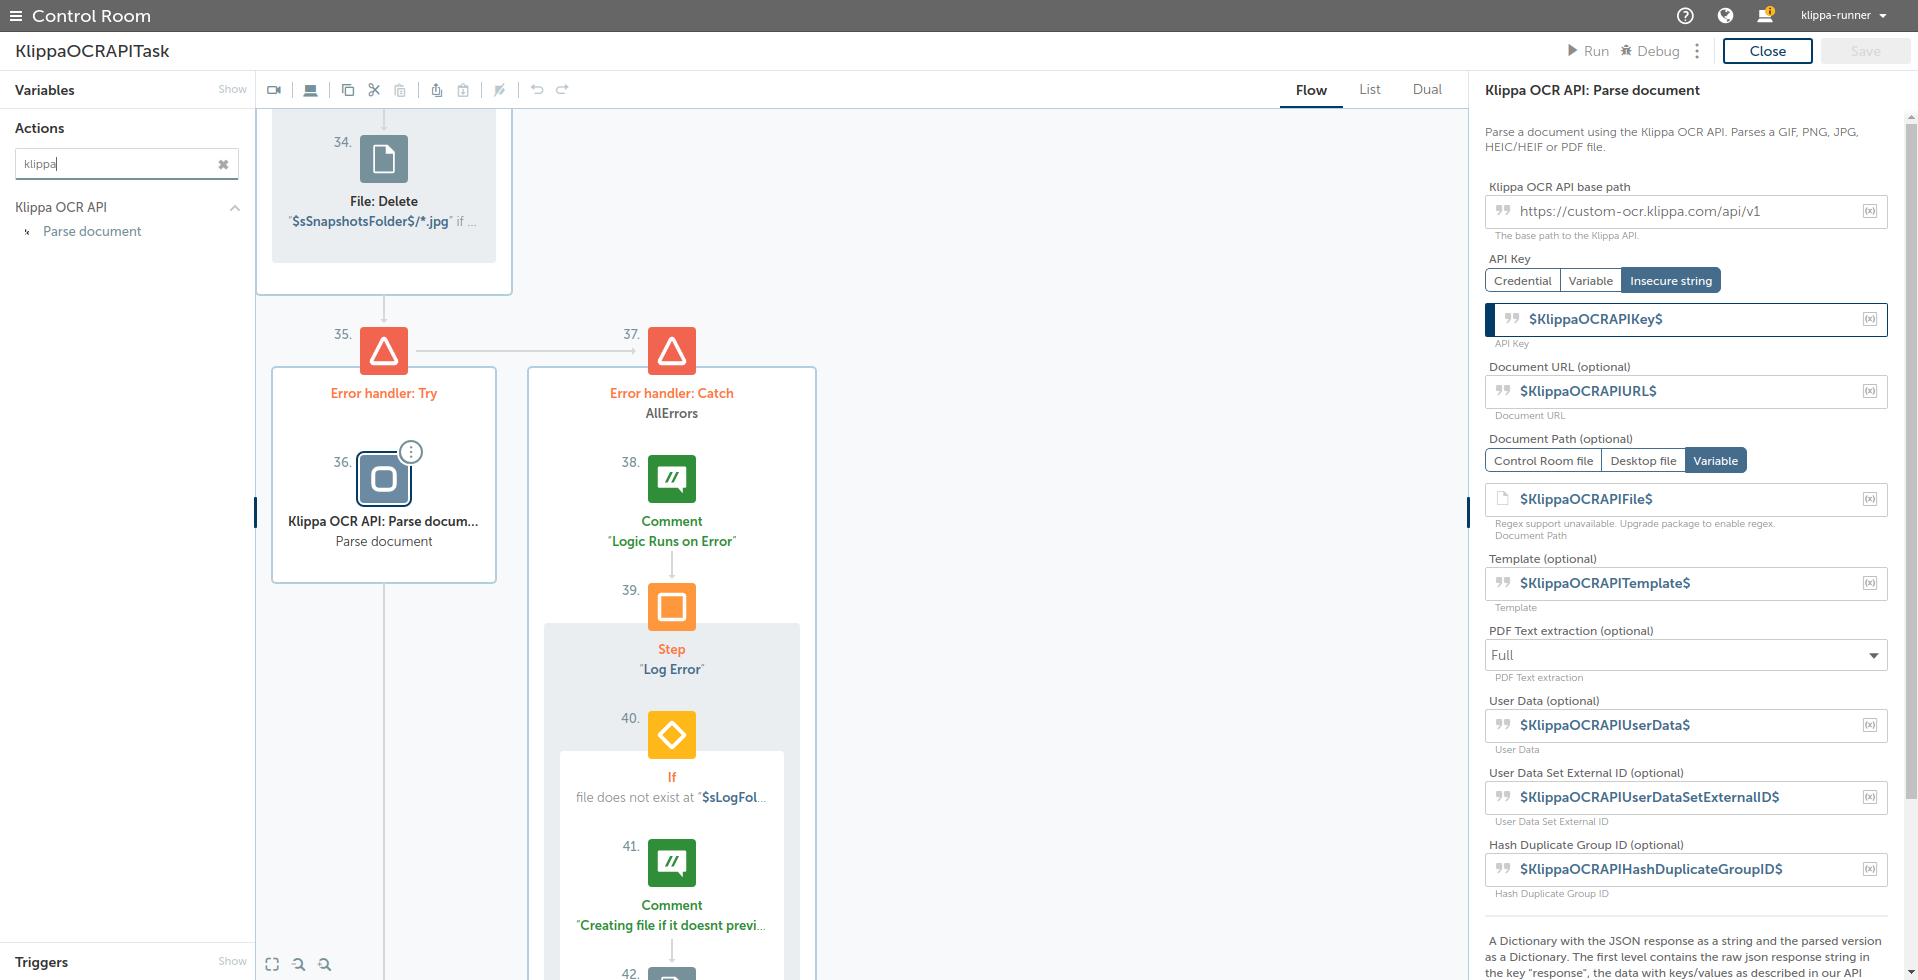
Task: Open the three-dot menu on step 36
Action: click(x=411, y=452)
